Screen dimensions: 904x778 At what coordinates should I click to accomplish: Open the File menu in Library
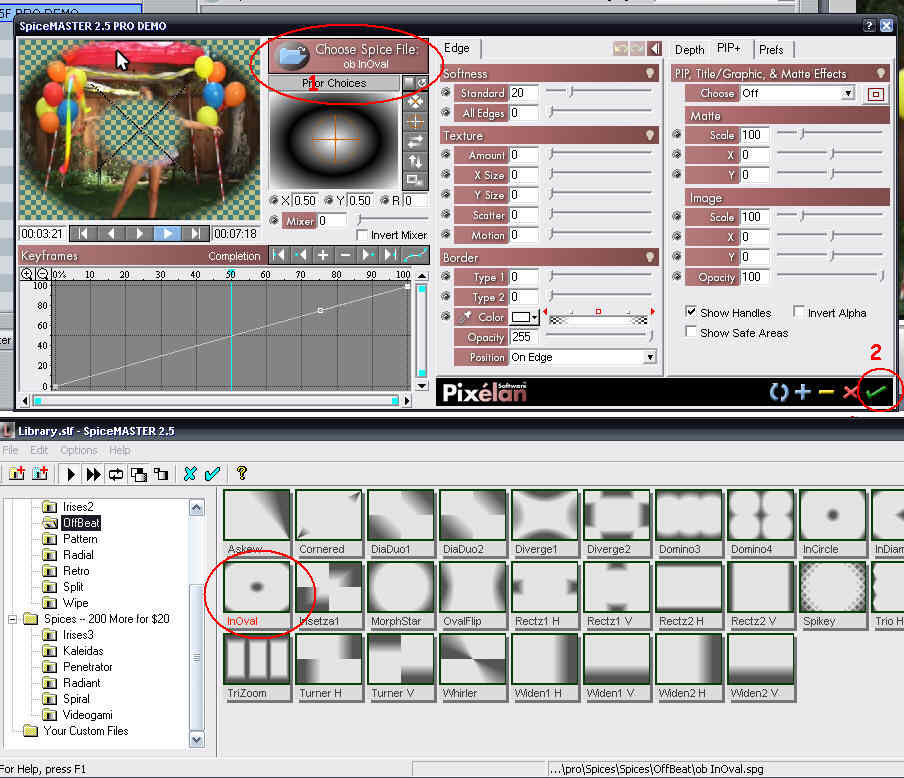click(10, 450)
